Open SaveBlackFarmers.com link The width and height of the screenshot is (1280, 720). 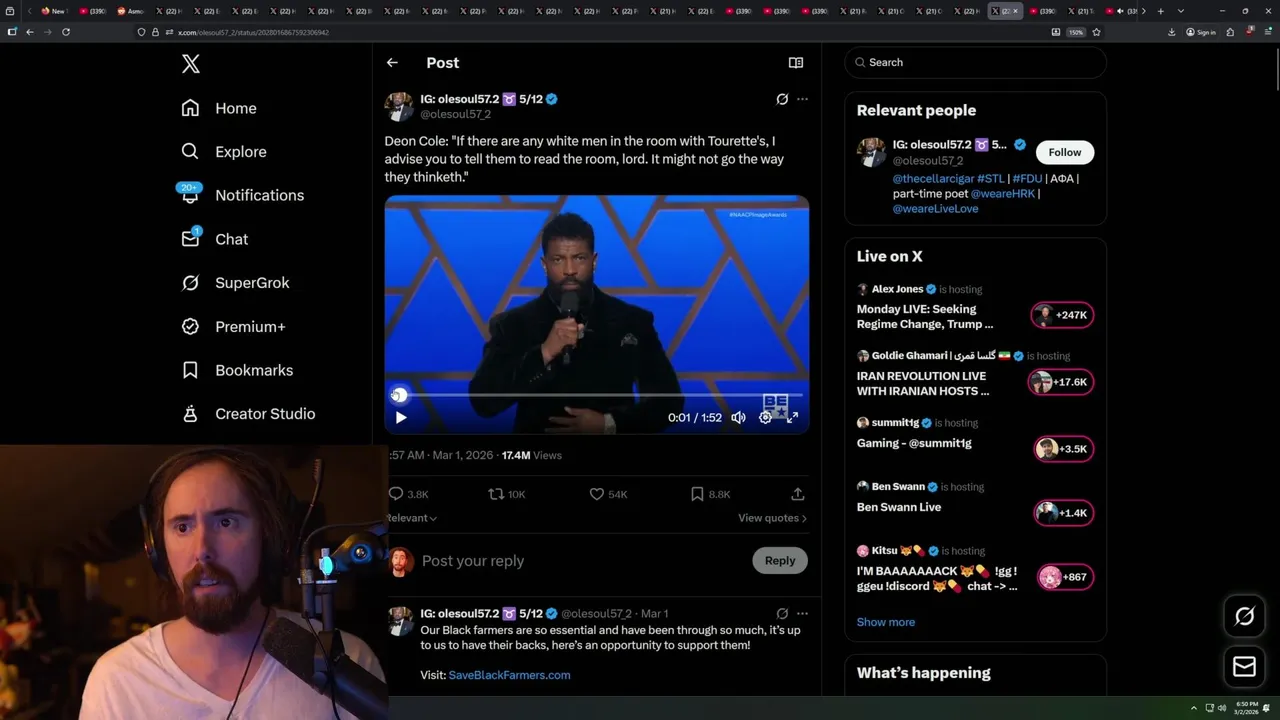(x=509, y=675)
